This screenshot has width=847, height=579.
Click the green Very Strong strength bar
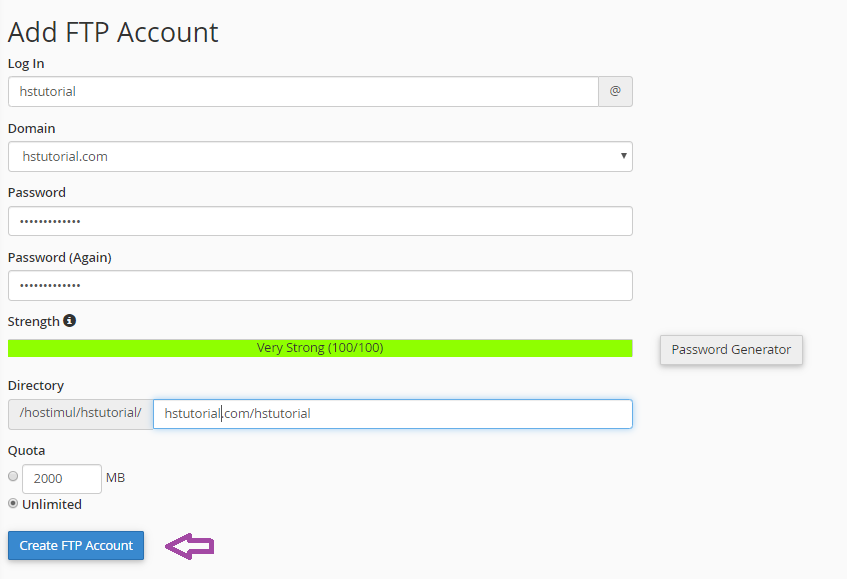pos(320,348)
